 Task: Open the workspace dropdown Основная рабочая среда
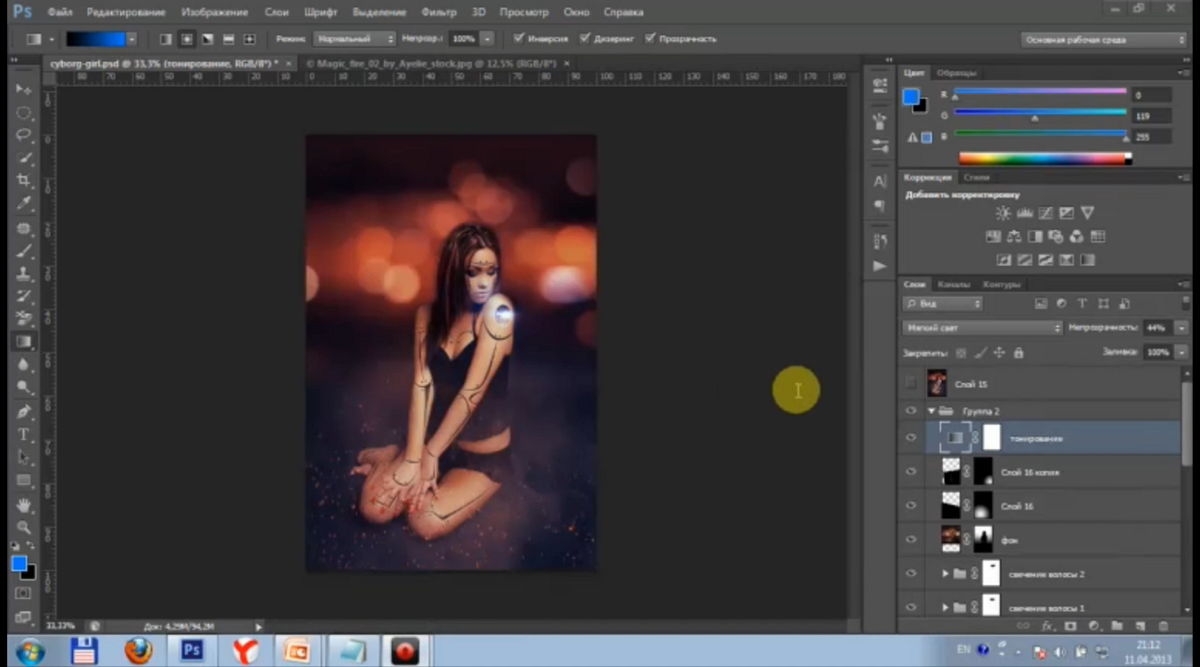pos(1103,40)
